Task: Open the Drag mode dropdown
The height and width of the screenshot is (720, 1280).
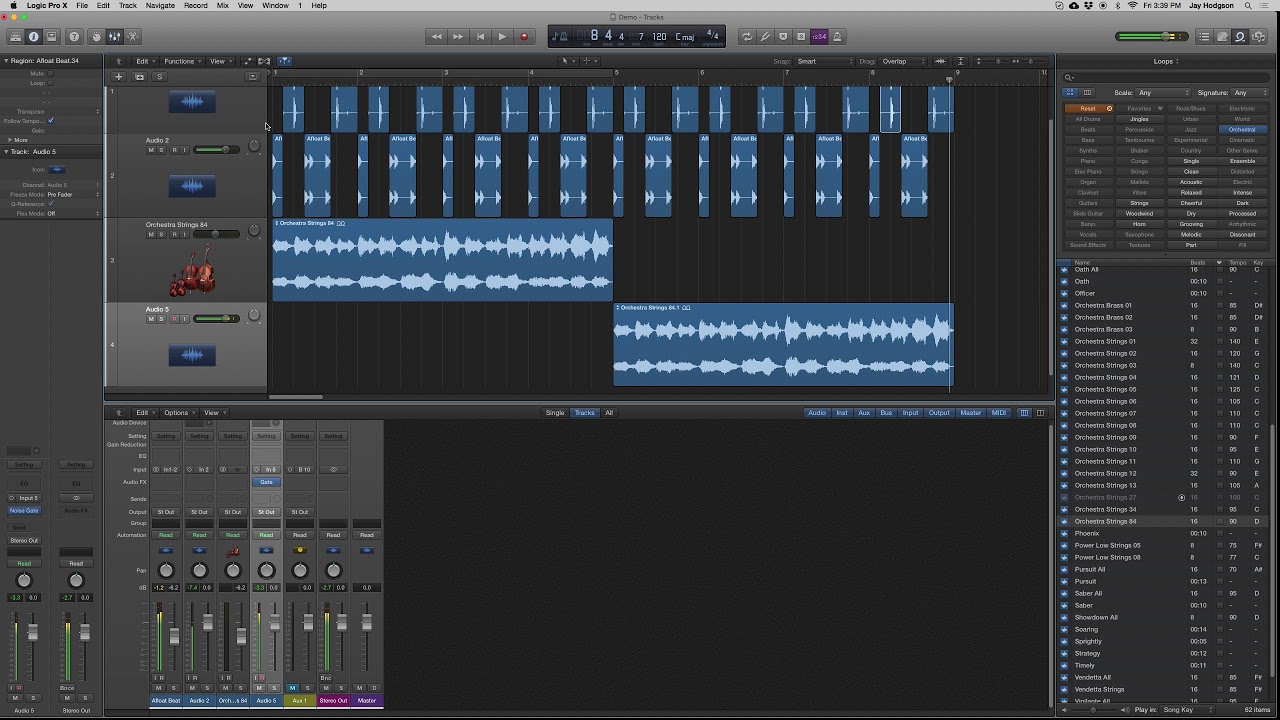Action: click(903, 61)
